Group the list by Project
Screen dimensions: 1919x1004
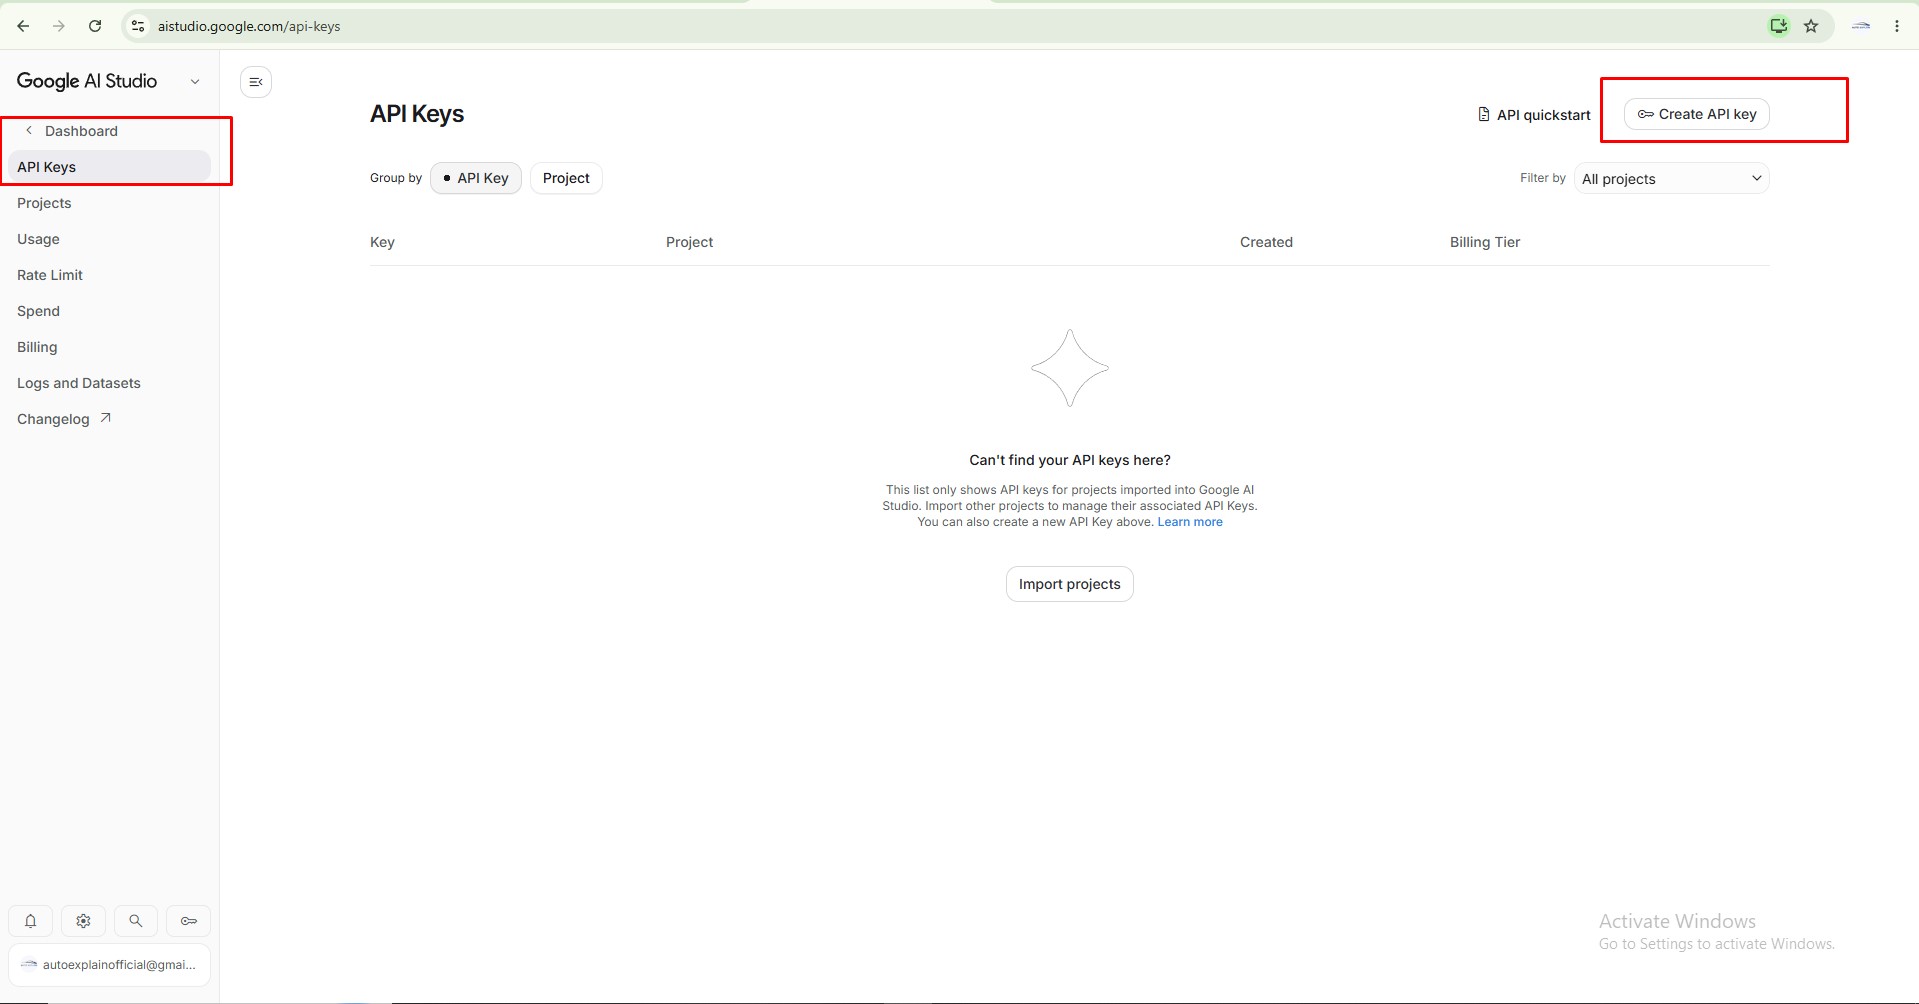pyautogui.click(x=566, y=178)
